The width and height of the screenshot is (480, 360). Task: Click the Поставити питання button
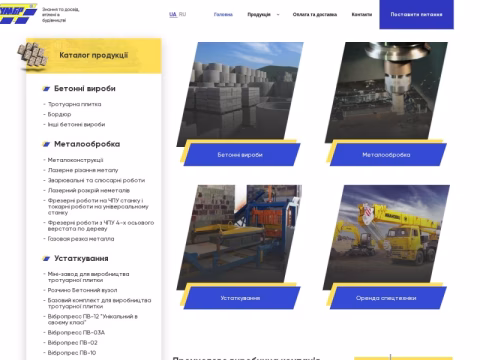point(416,14)
